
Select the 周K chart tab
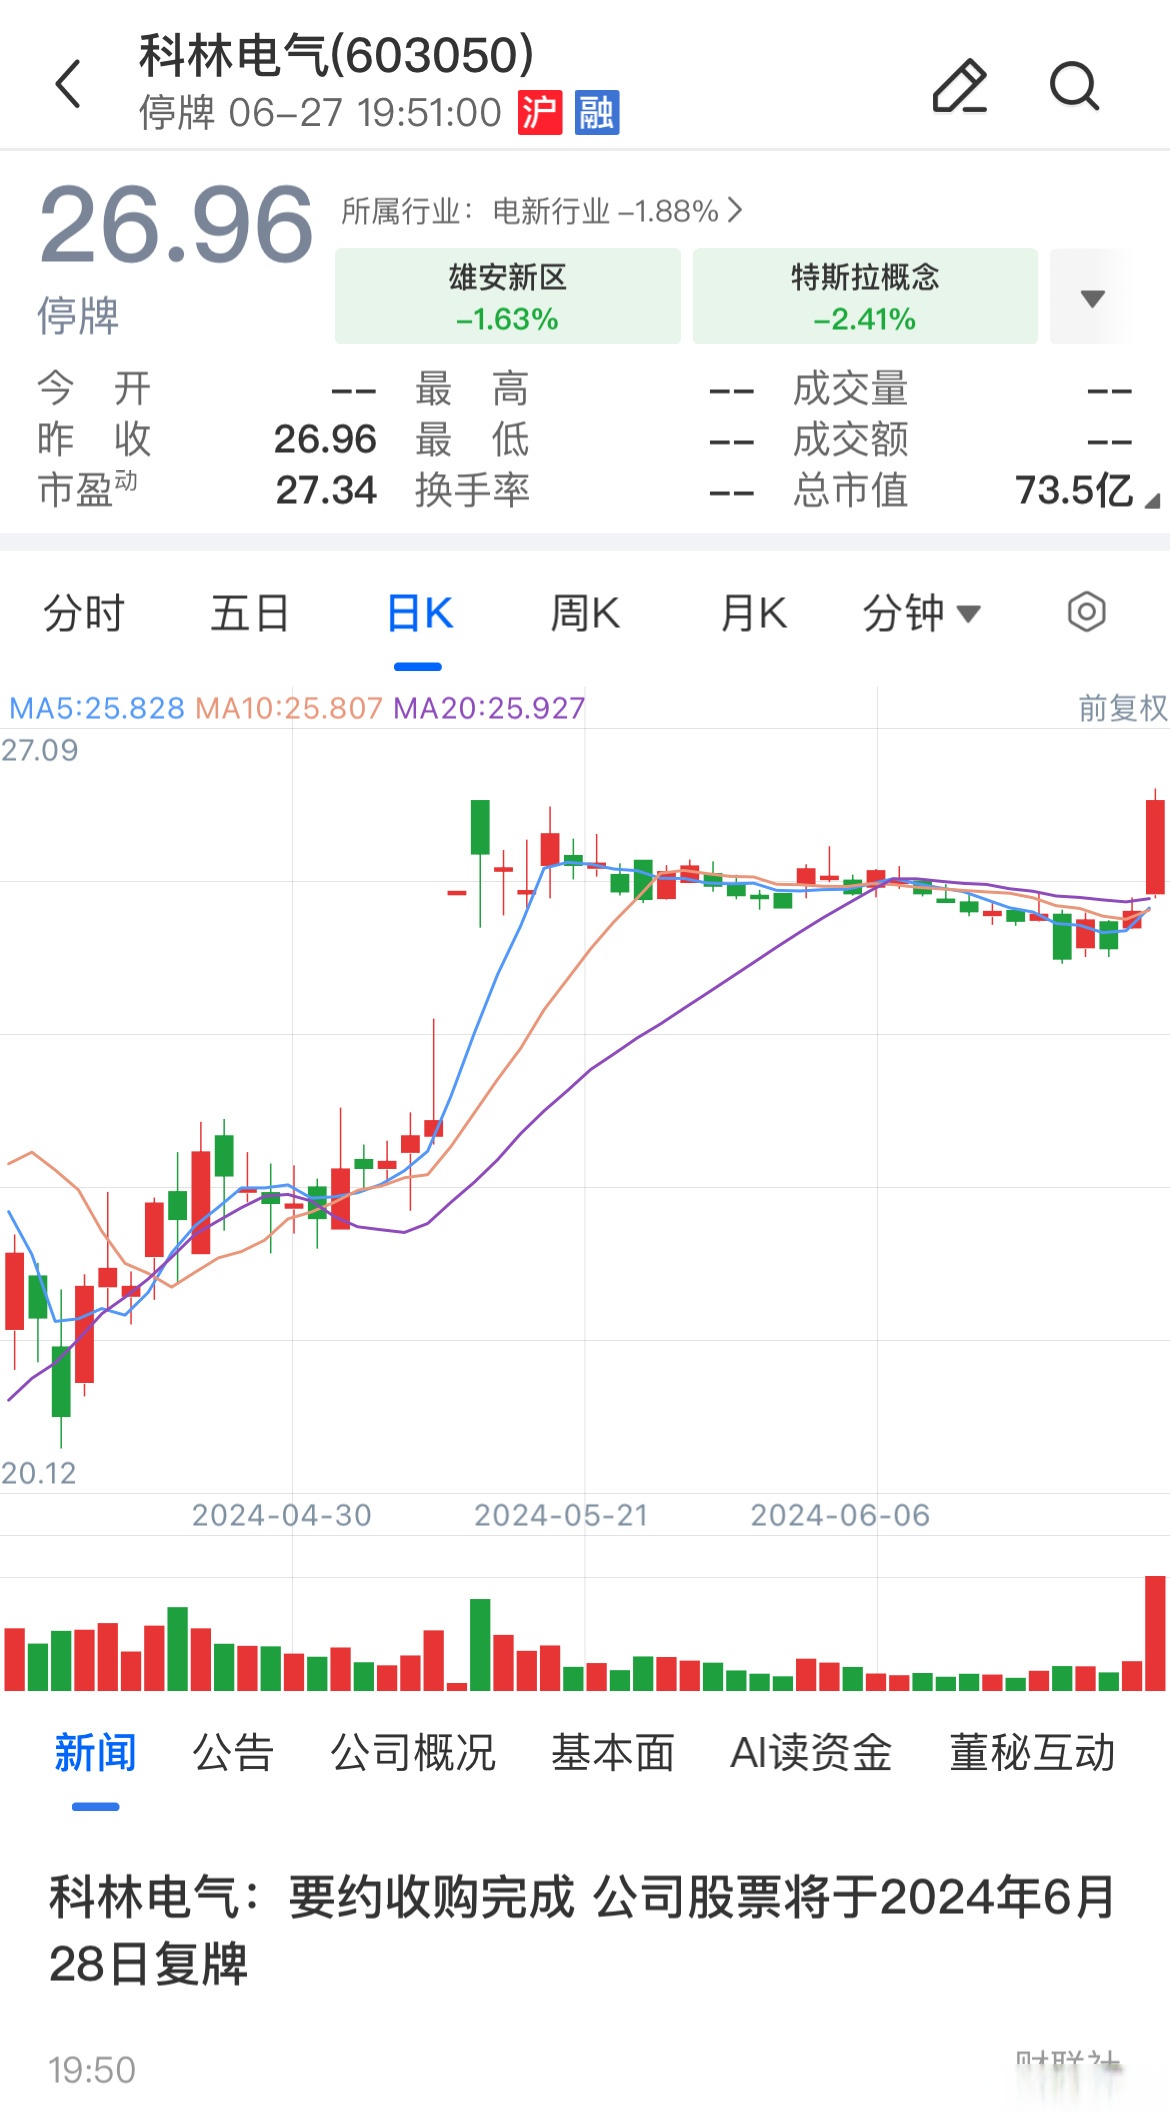[585, 613]
